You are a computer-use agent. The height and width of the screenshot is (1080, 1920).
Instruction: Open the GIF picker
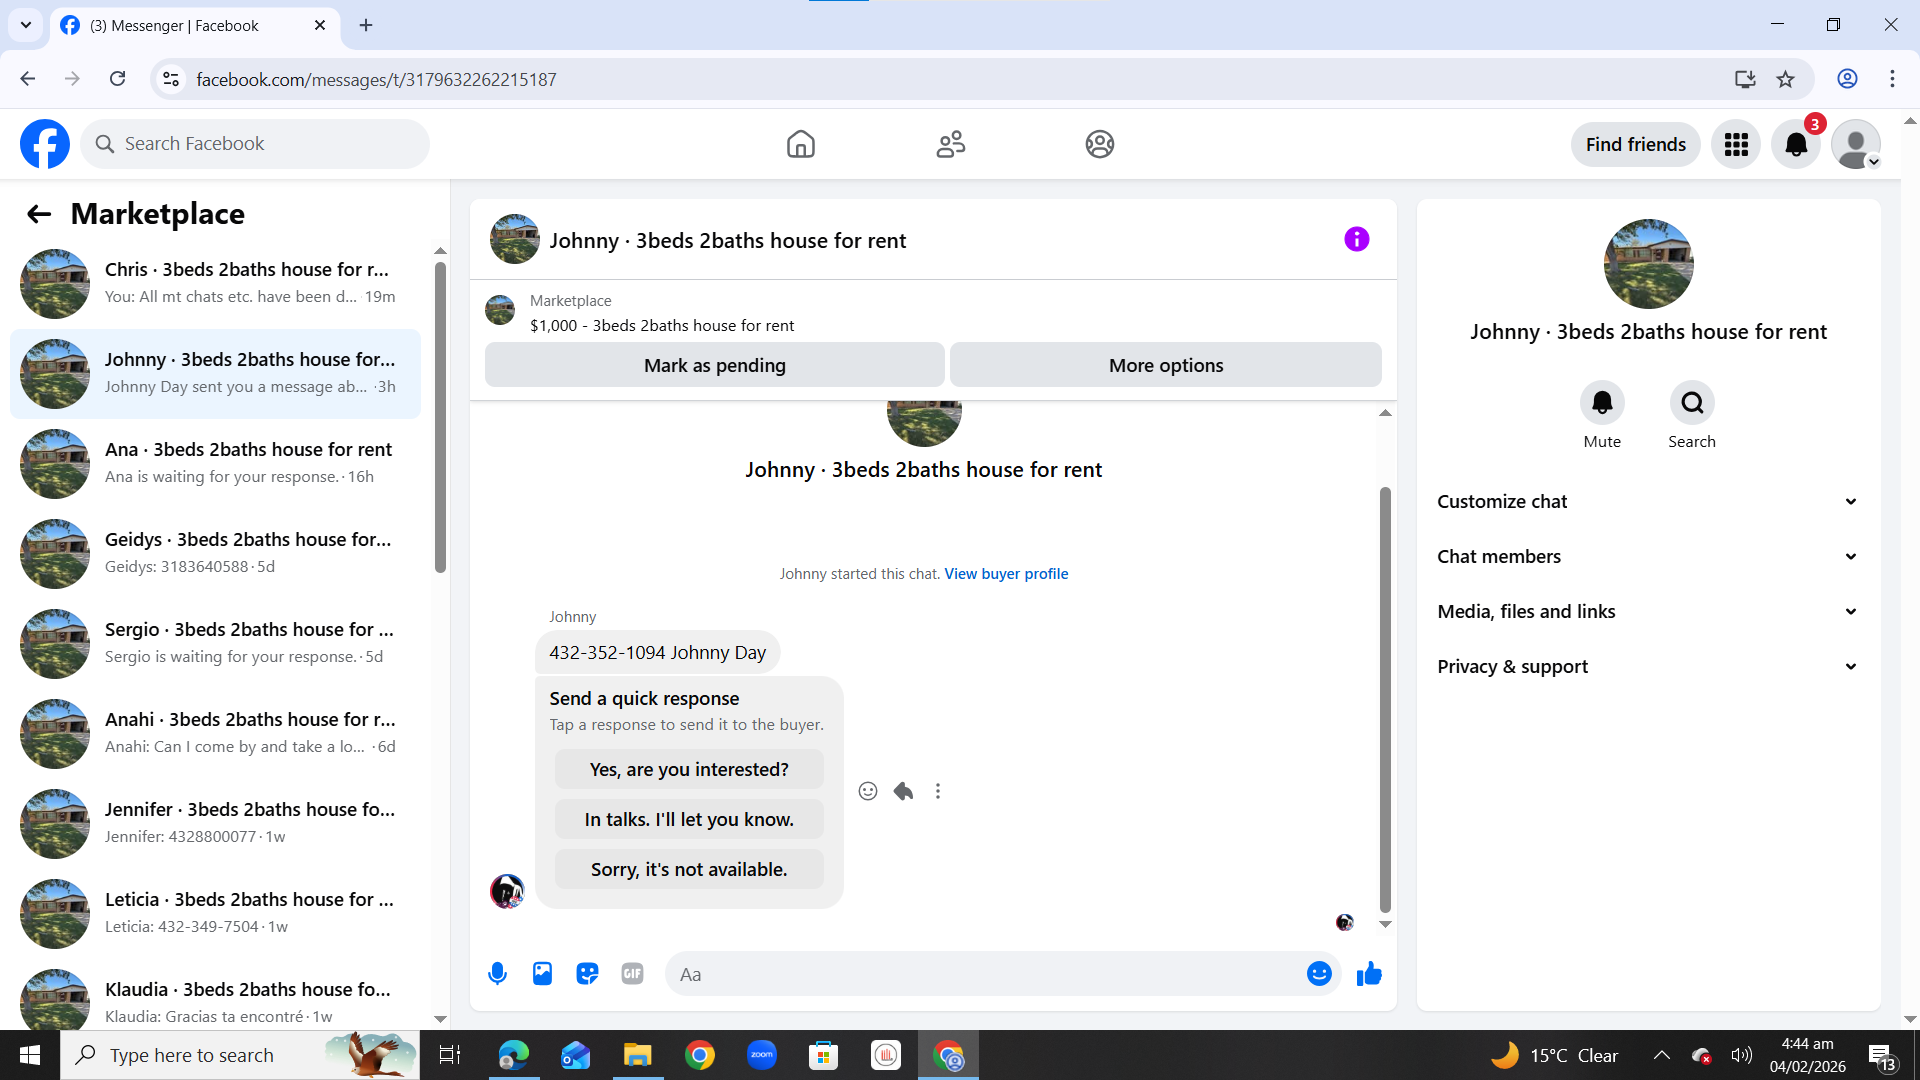point(632,974)
